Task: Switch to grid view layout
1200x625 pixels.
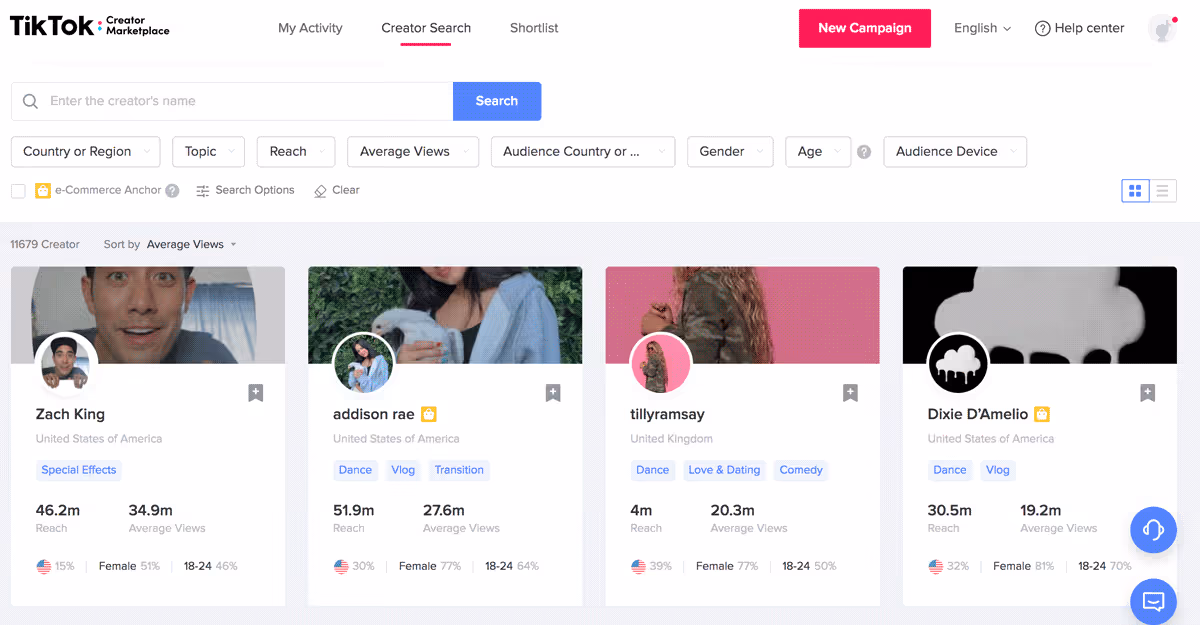Action: click(x=1135, y=190)
